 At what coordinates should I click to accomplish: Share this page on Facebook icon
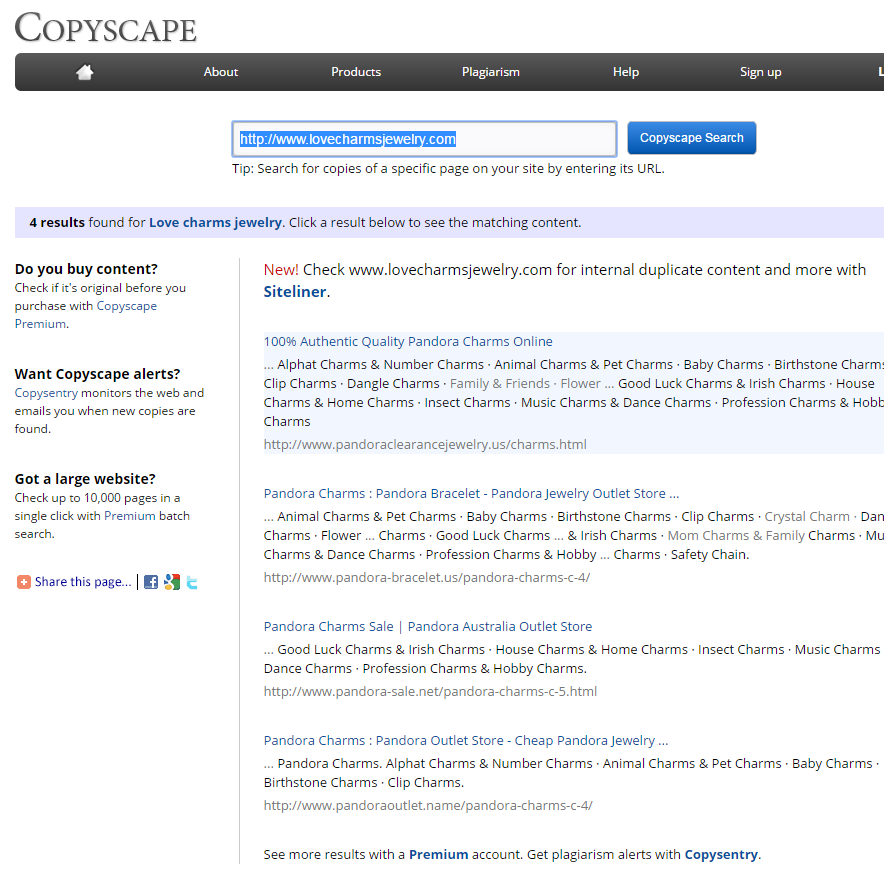[x=151, y=582]
